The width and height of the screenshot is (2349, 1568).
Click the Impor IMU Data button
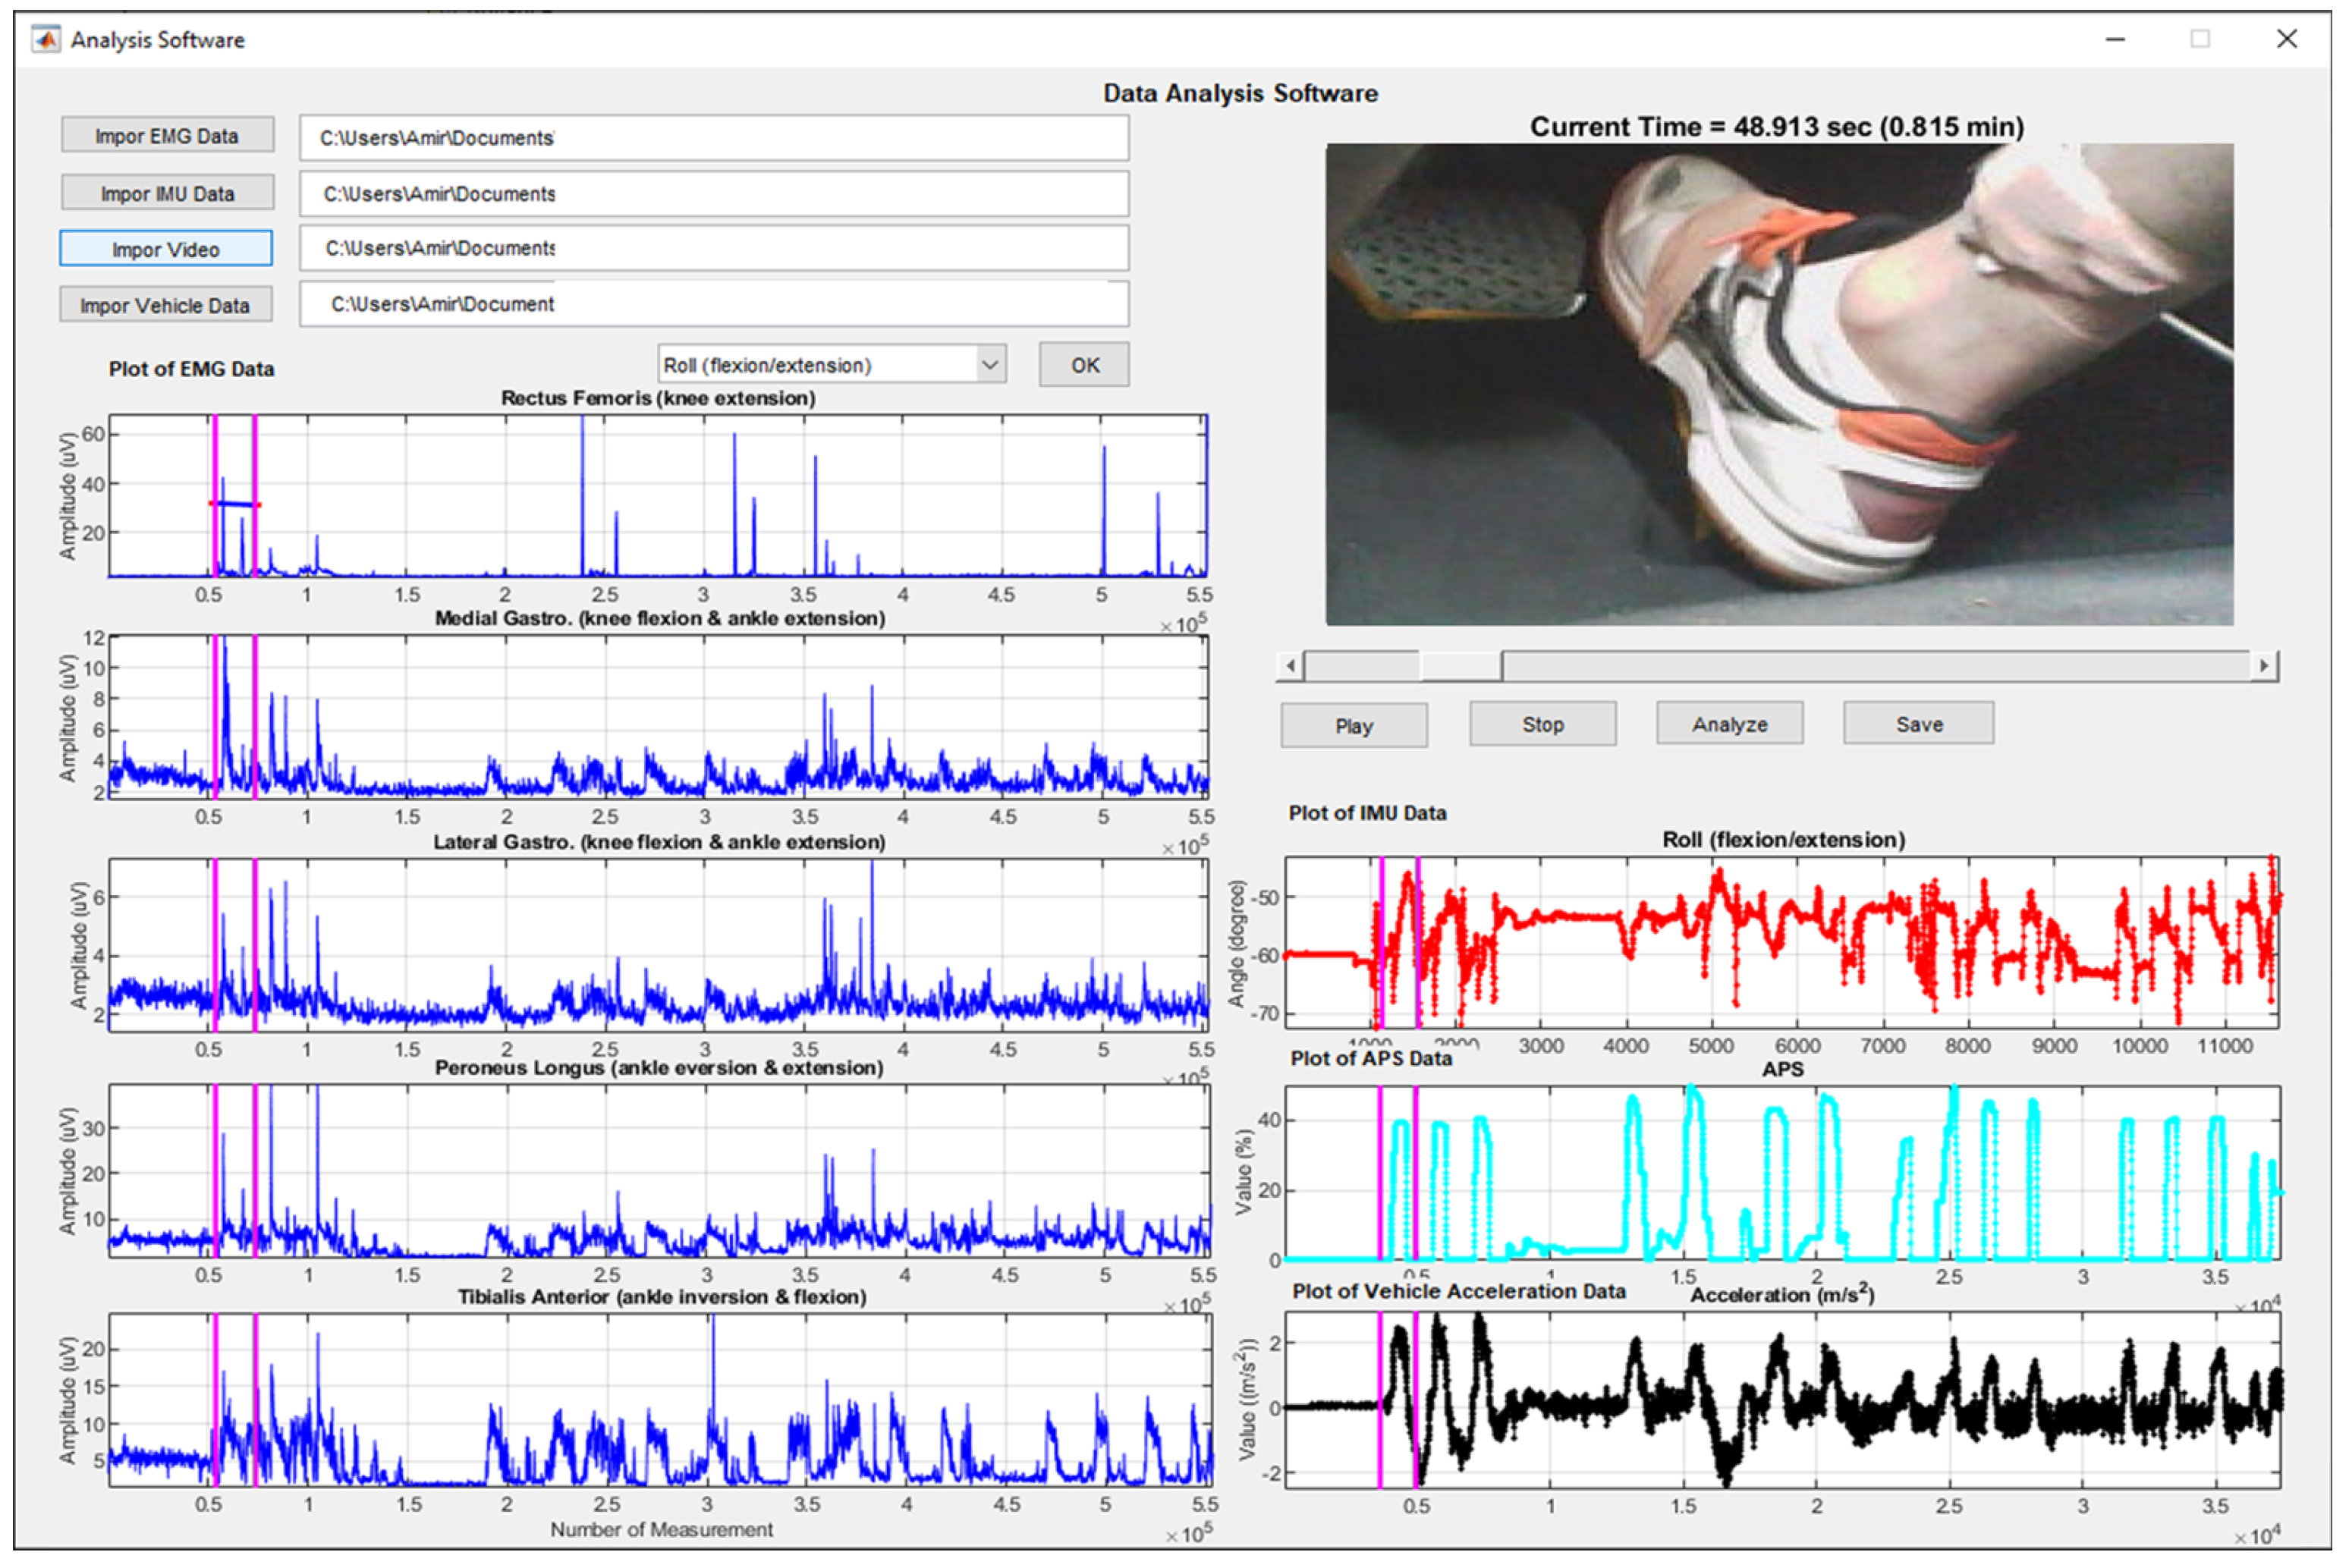point(167,193)
